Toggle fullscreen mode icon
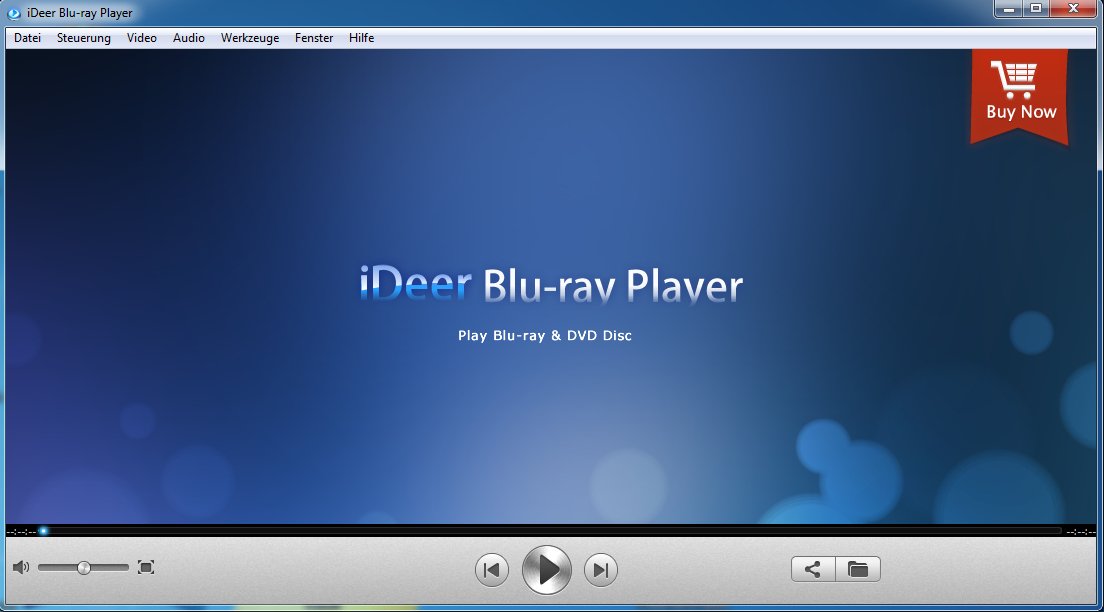1104x612 pixels. pyautogui.click(x=146, y=568)
